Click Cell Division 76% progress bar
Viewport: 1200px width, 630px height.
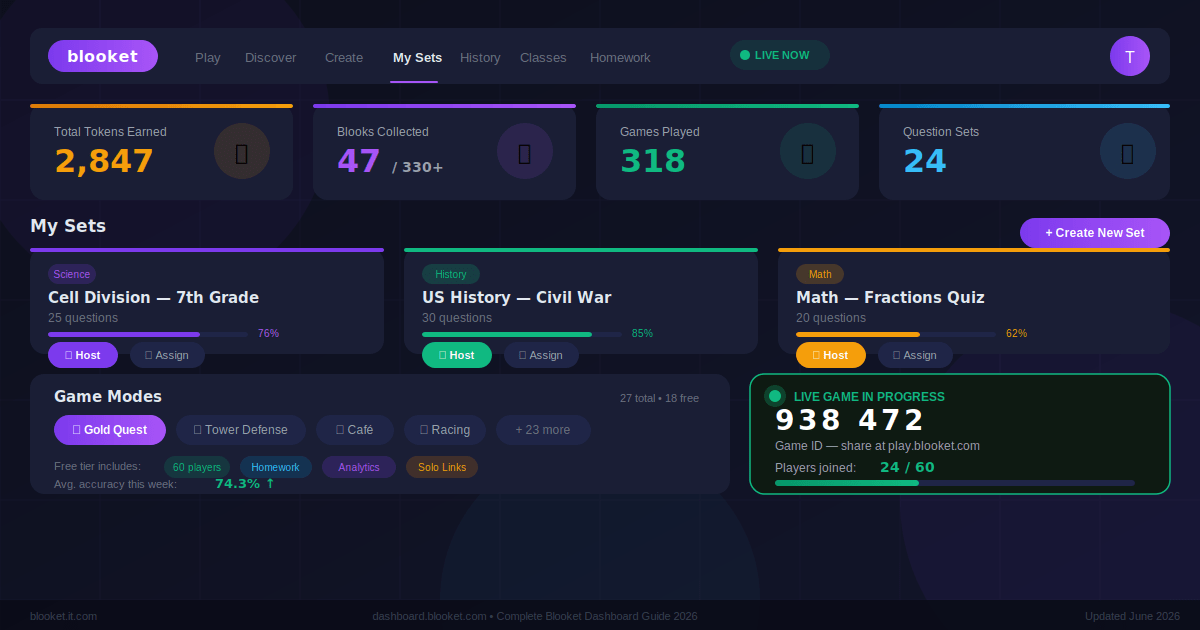tap(148, 334)
